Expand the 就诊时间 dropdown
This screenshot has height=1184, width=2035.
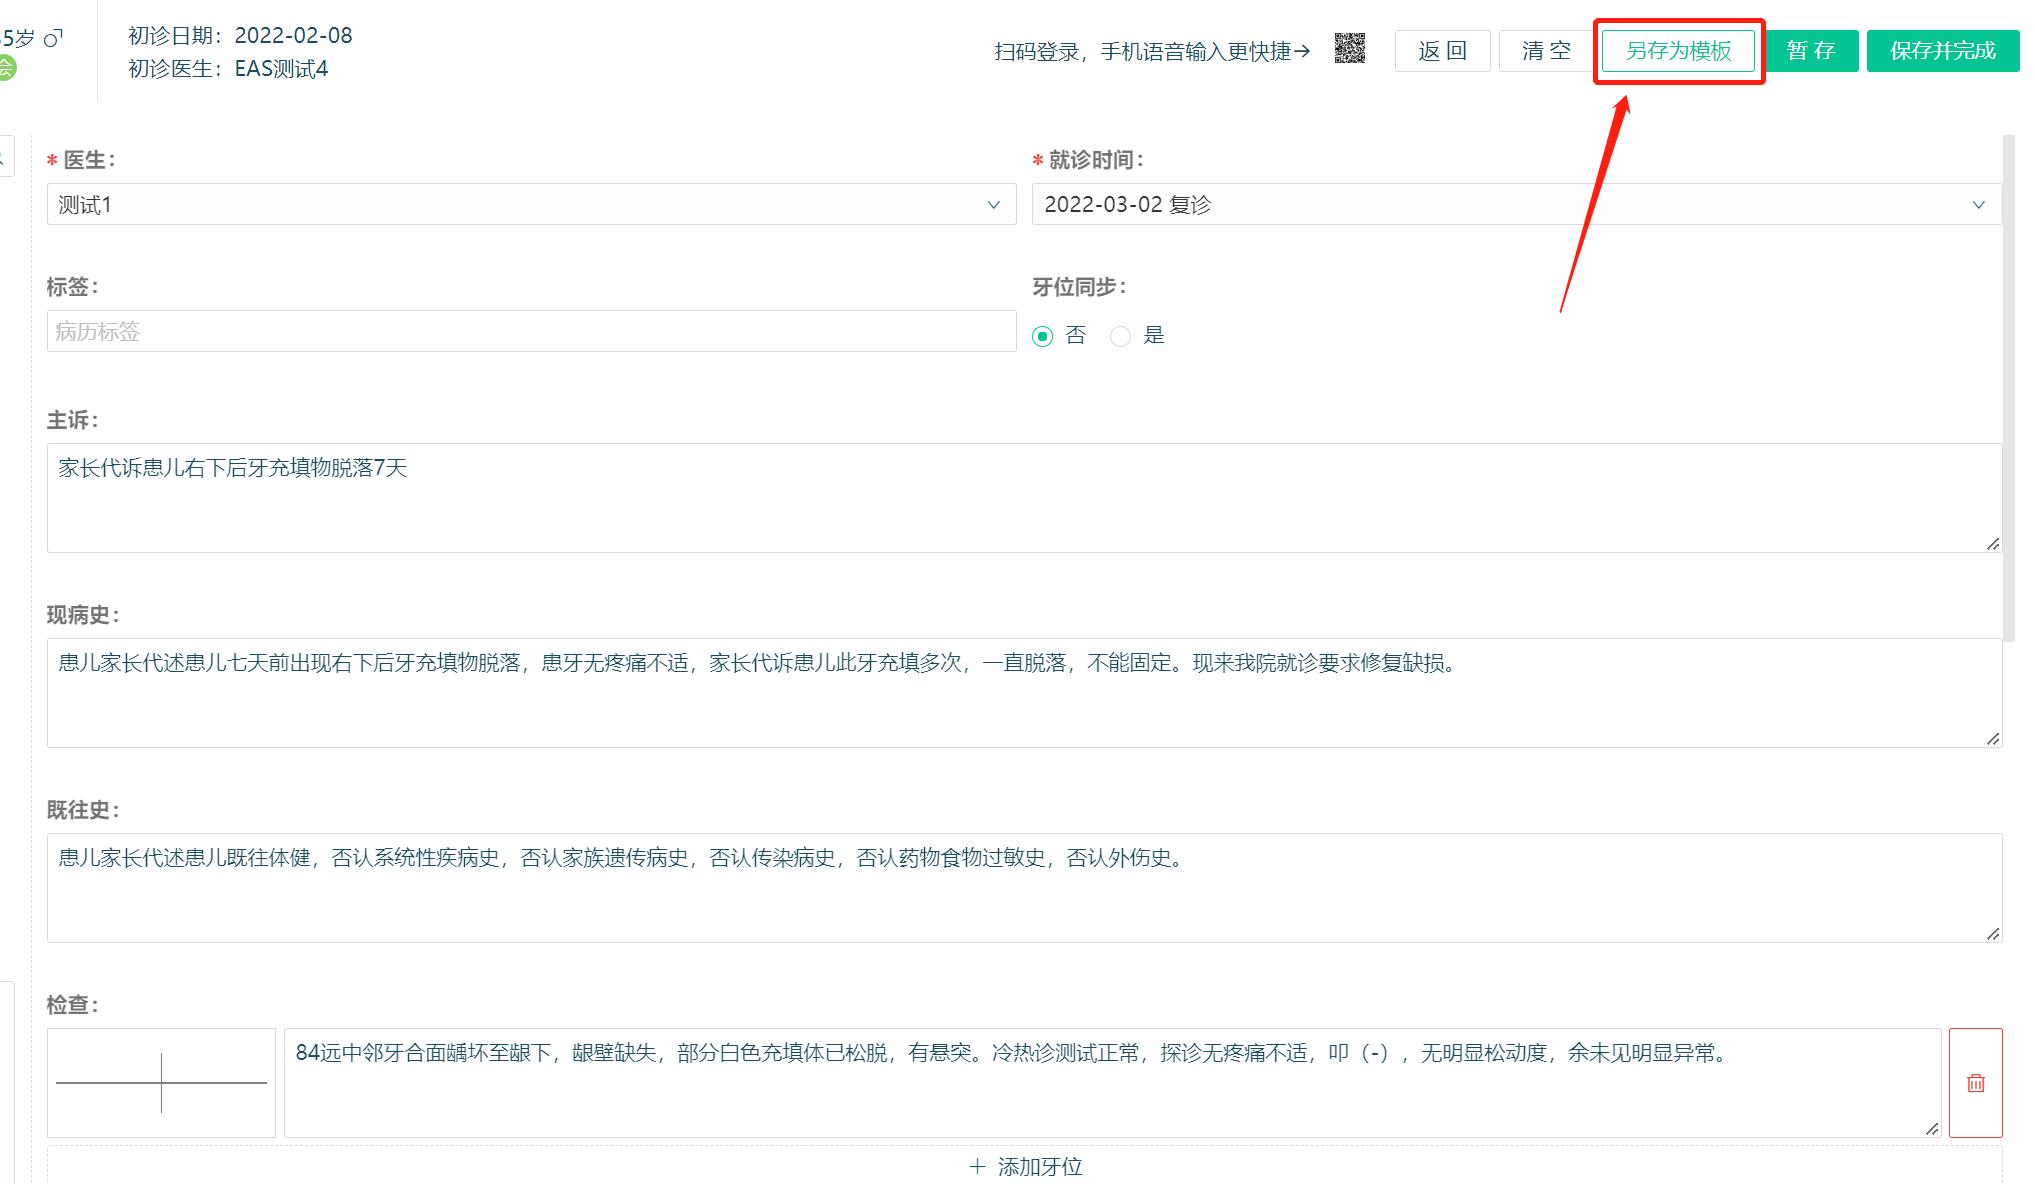[x=1516, y=204]
